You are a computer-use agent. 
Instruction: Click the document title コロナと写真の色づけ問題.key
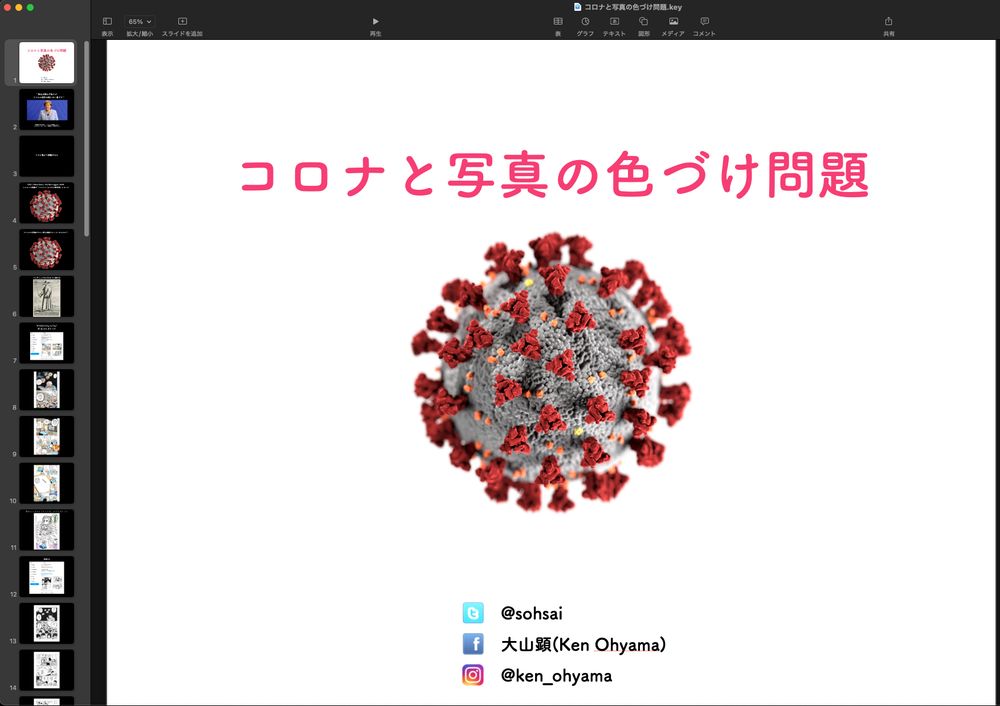coord(633,7)
